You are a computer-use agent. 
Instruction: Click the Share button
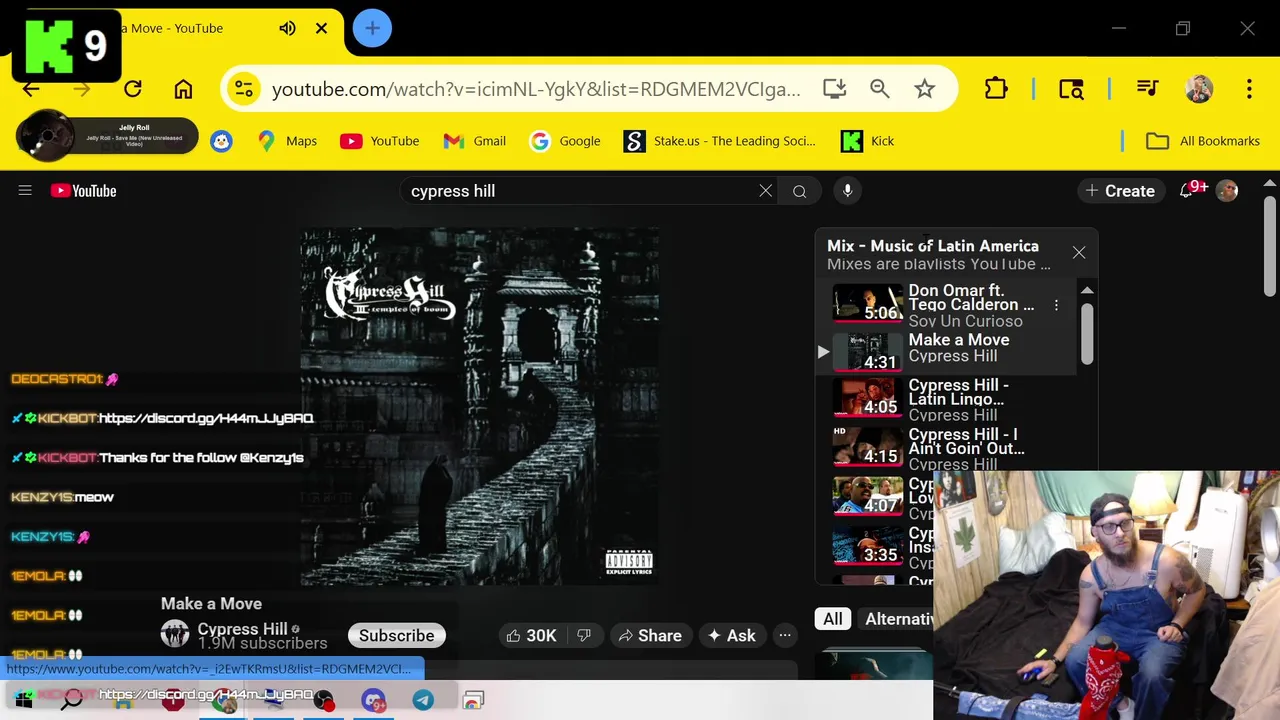point(650,636)
